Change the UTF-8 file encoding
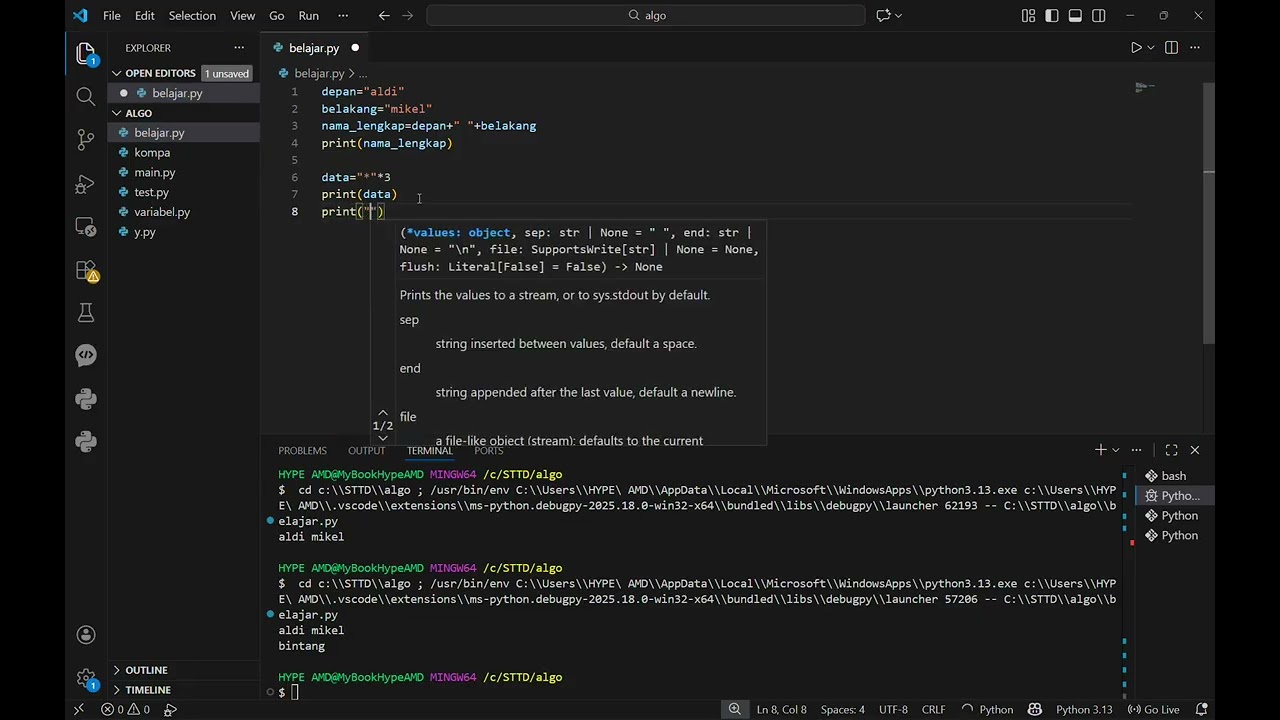Viewport: 1280px width, 720px height. [x=893, y=710]
